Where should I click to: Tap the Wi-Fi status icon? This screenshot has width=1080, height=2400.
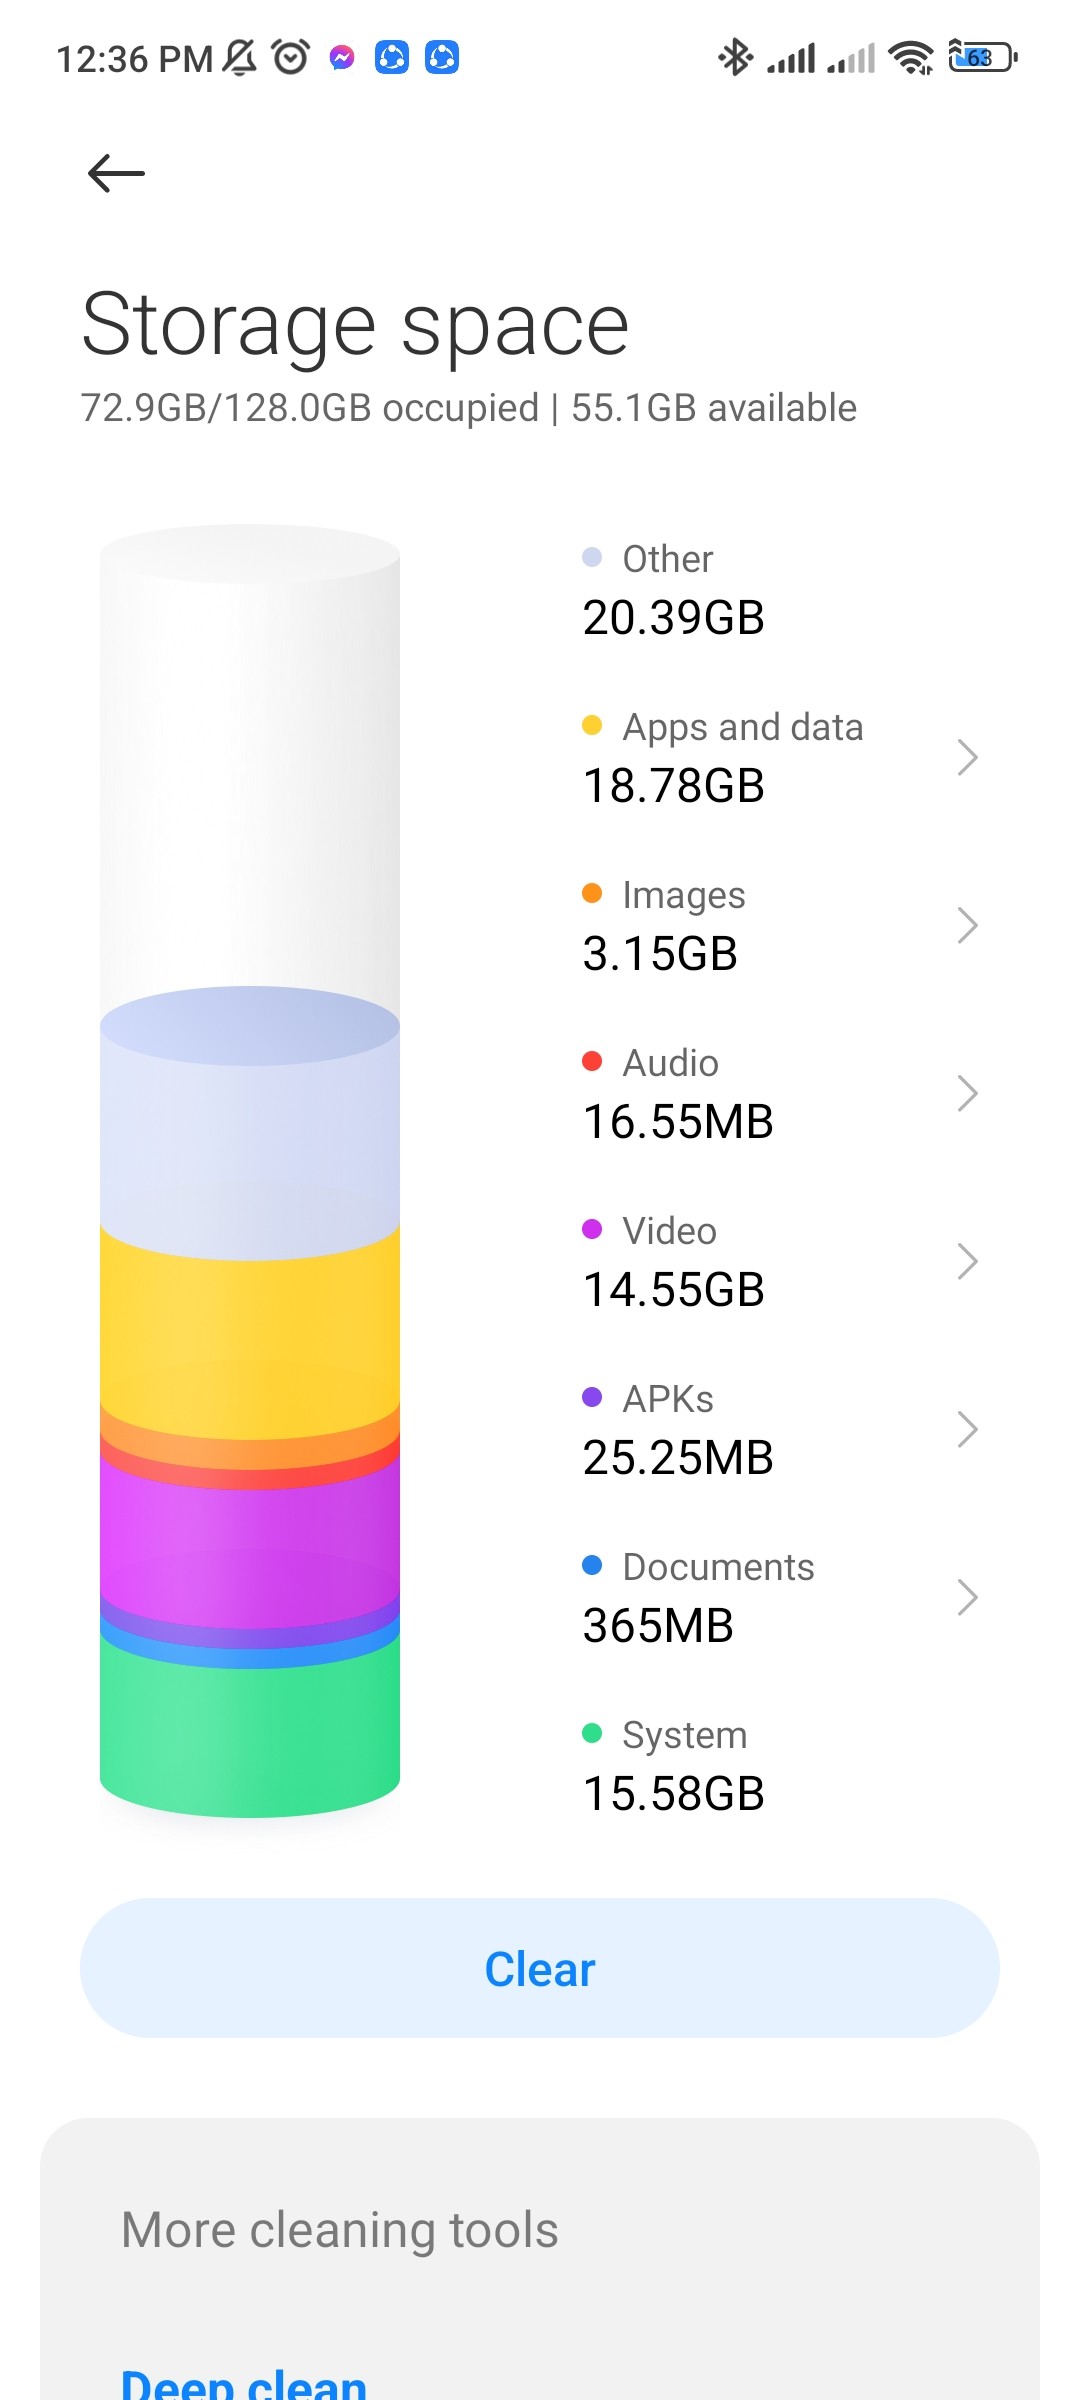[911, 57]
